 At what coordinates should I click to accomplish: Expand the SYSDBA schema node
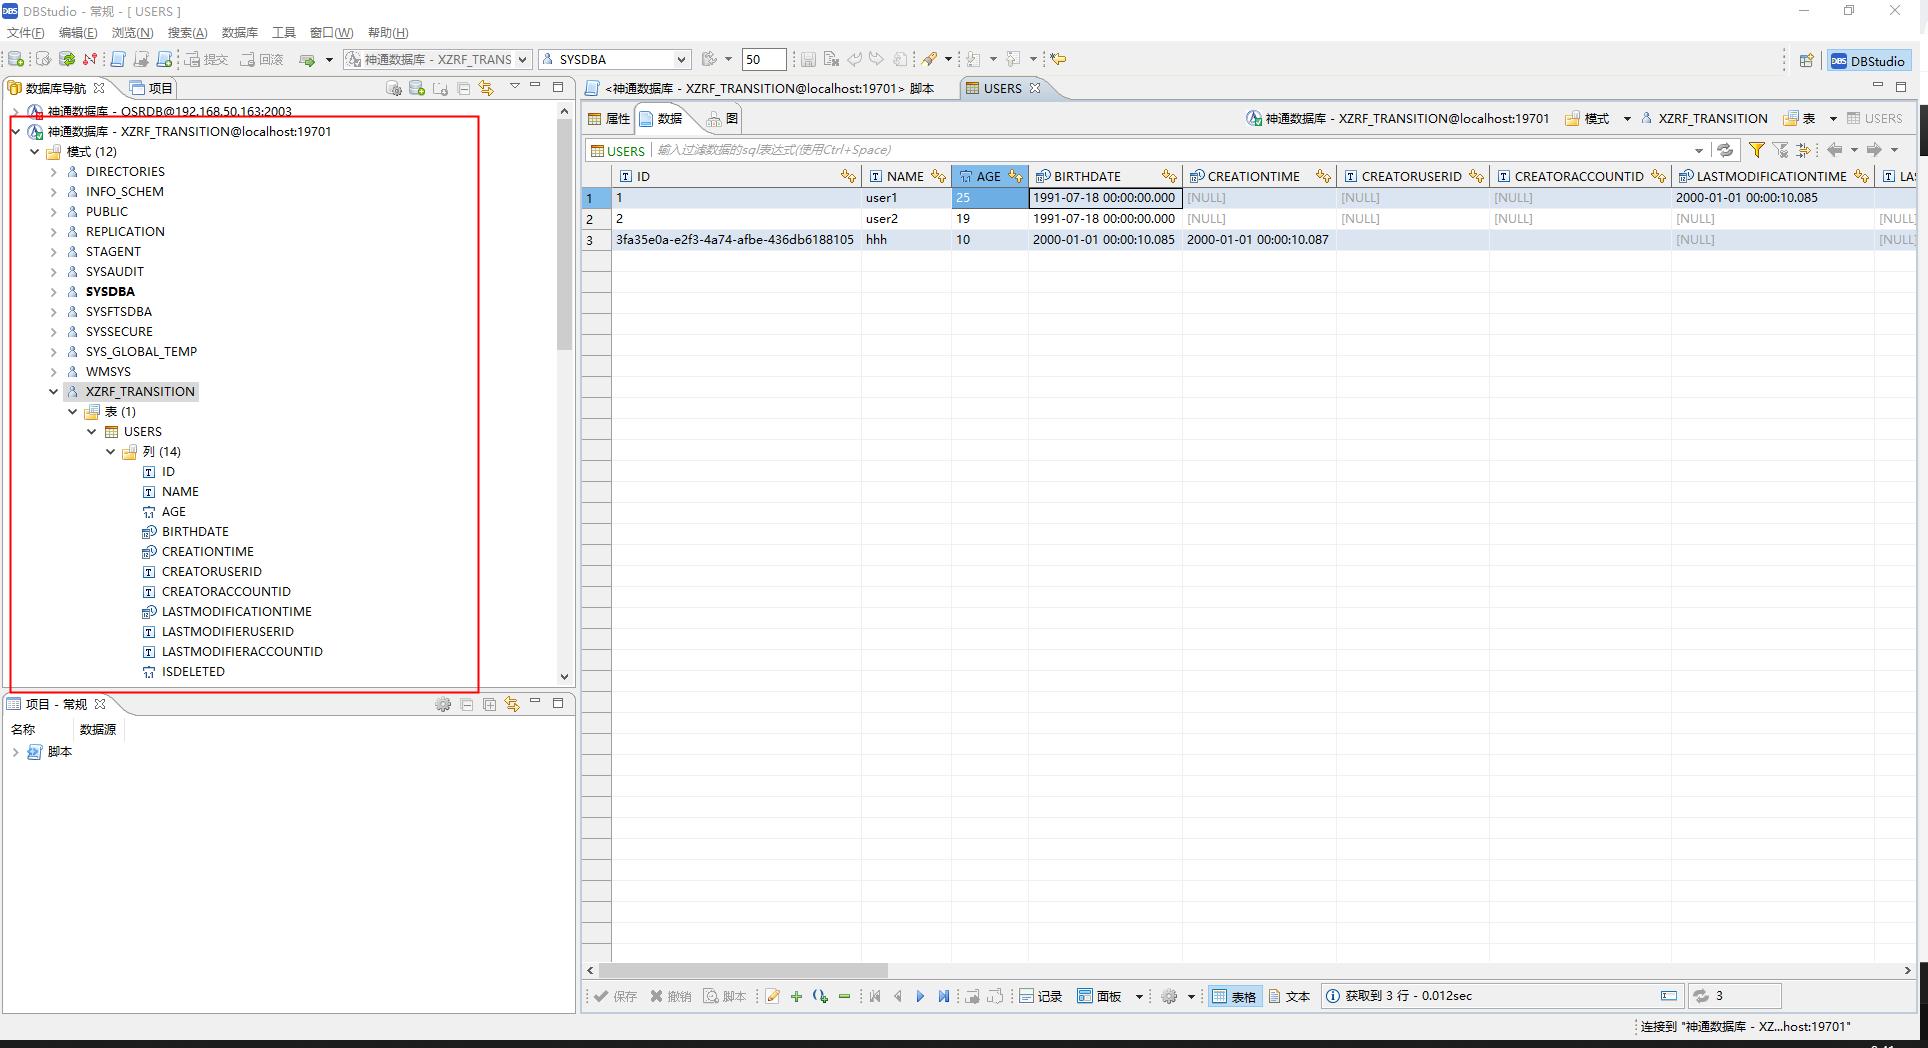pyautogui.click(x=54, y=291)
